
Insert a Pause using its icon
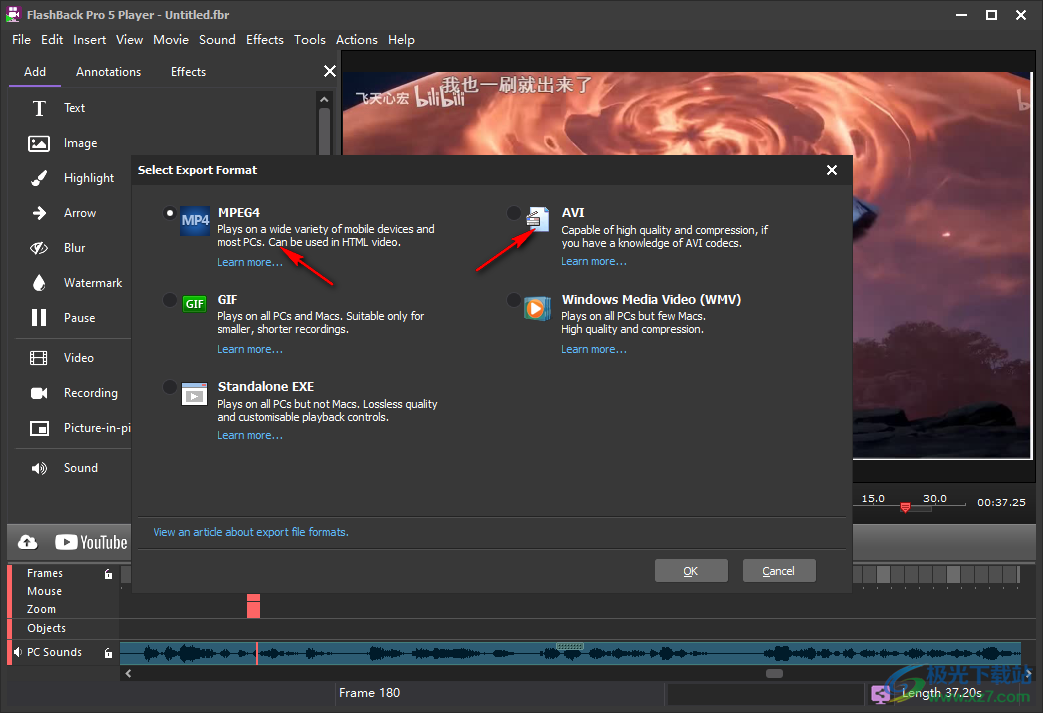pos(39,317)
